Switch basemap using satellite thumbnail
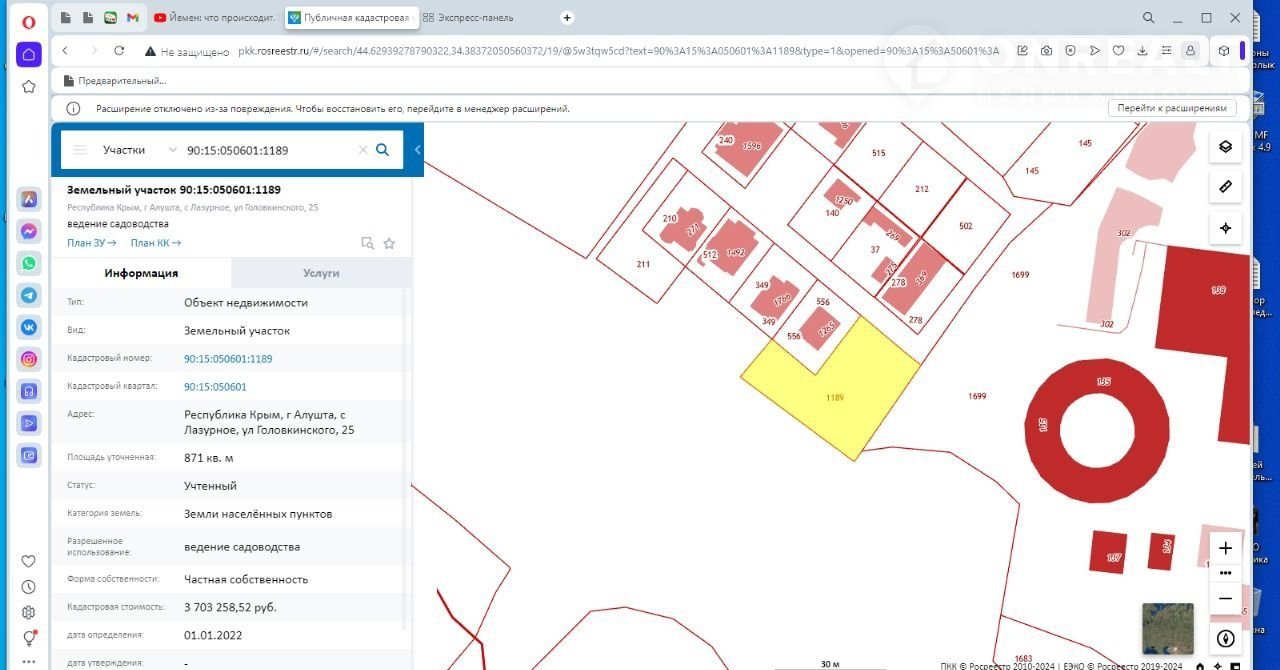The image size is (1280, 670). [1167, 628]
